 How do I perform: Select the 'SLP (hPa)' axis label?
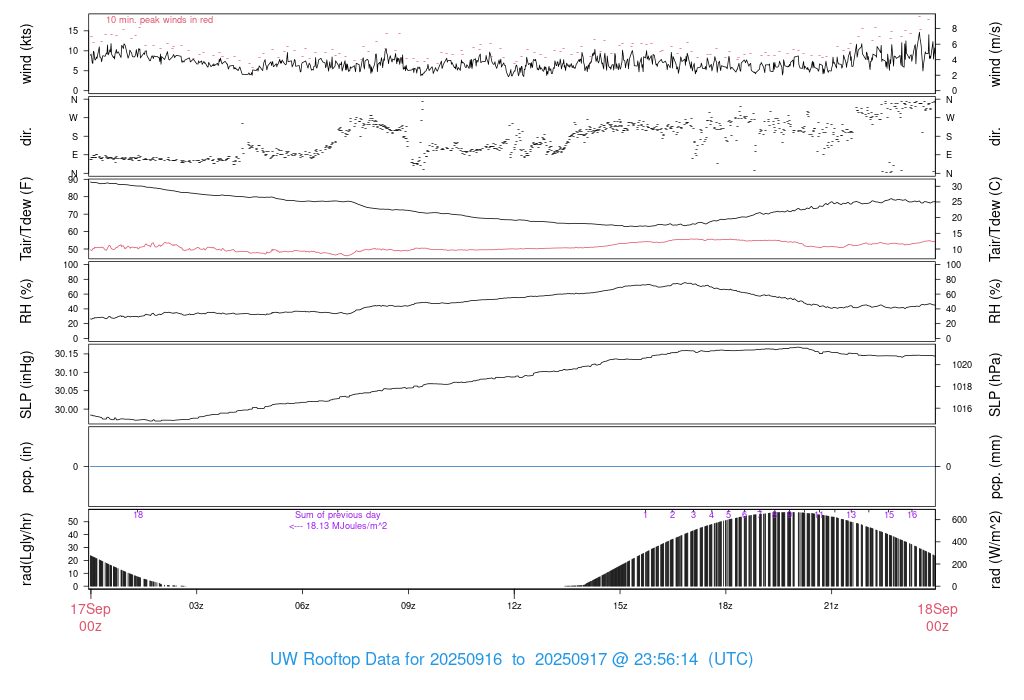[995, 385]
